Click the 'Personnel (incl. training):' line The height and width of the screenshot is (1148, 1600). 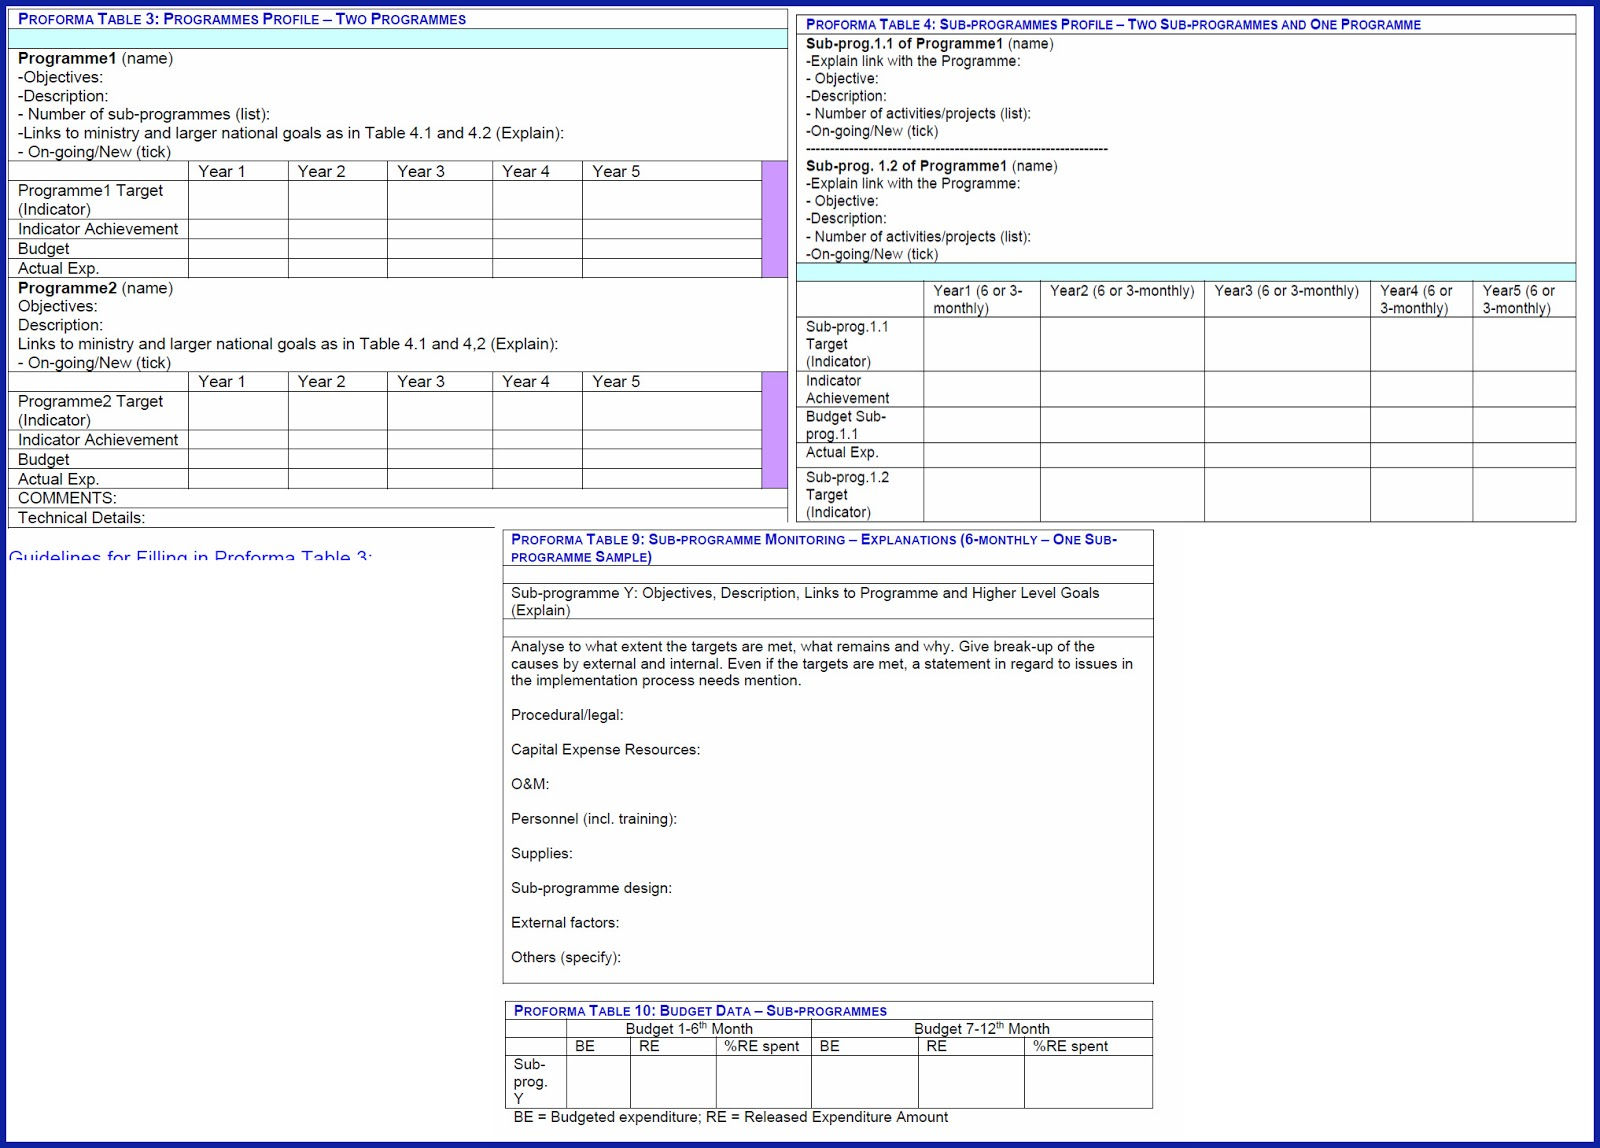point(594,819)
